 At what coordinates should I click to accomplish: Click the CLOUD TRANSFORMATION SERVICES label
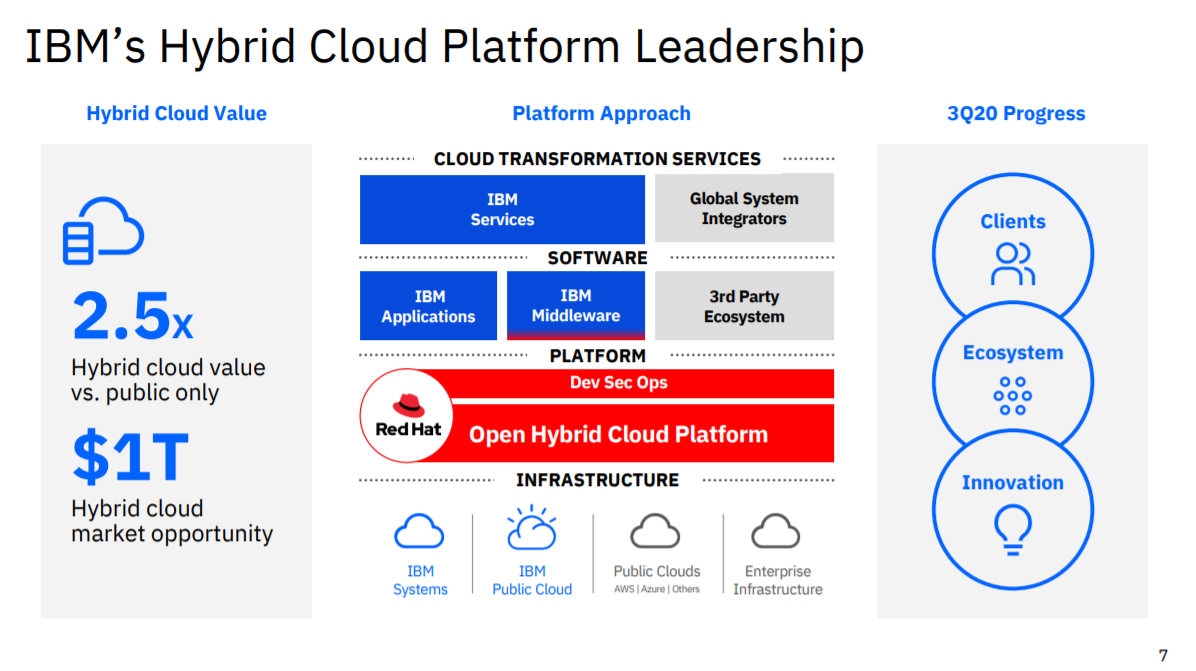597,159
